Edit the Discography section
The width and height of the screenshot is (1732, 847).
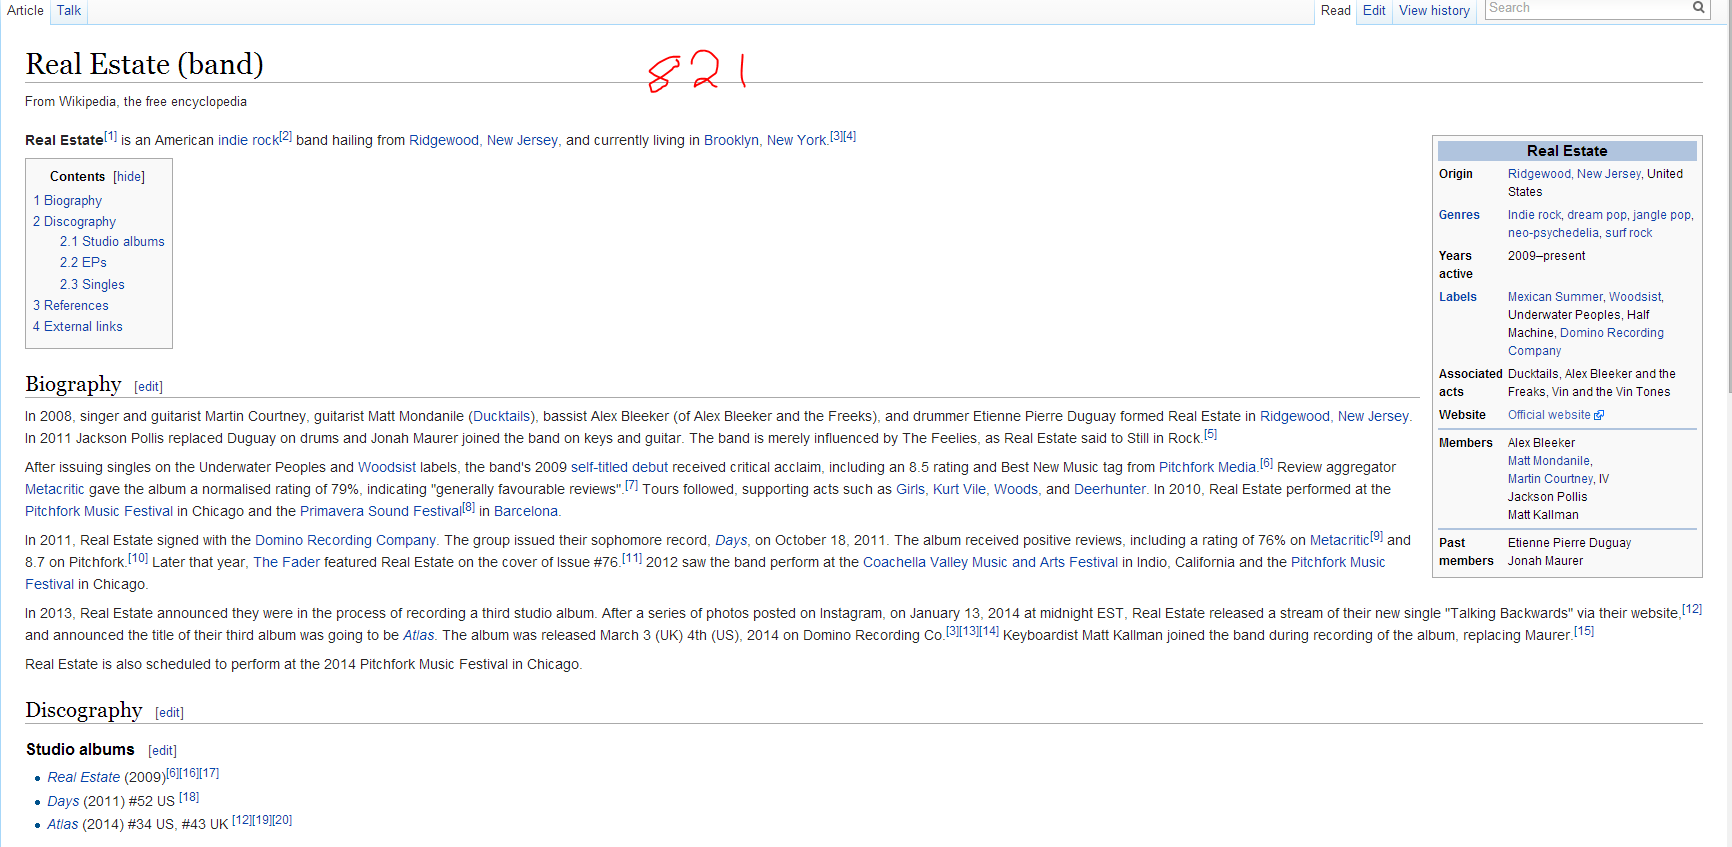click(x=170, y=713)
